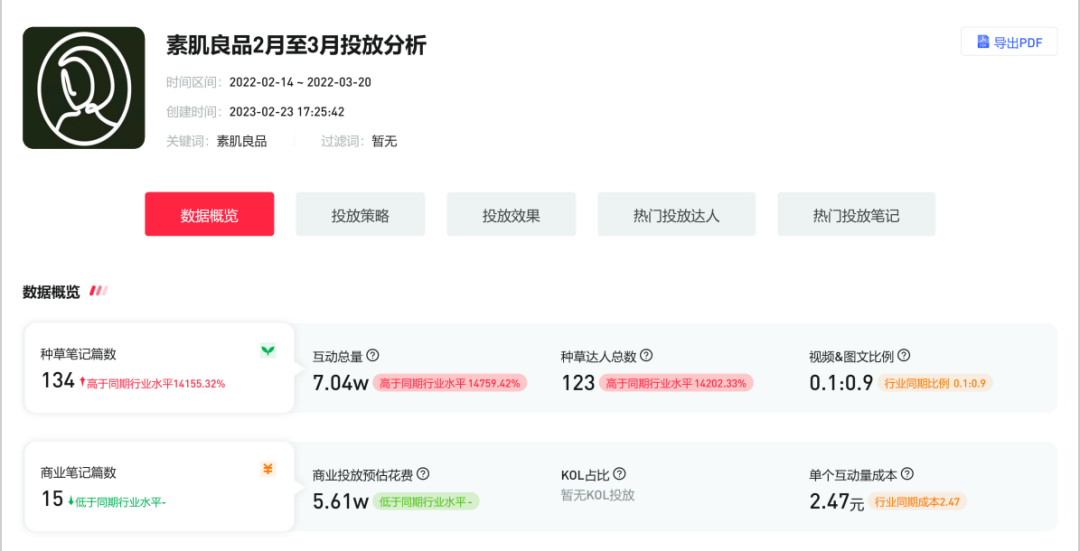1080x551 pixels.
Task: Click the orange yen icon in 商业笔记篇数 card
Action: (268, 469)
